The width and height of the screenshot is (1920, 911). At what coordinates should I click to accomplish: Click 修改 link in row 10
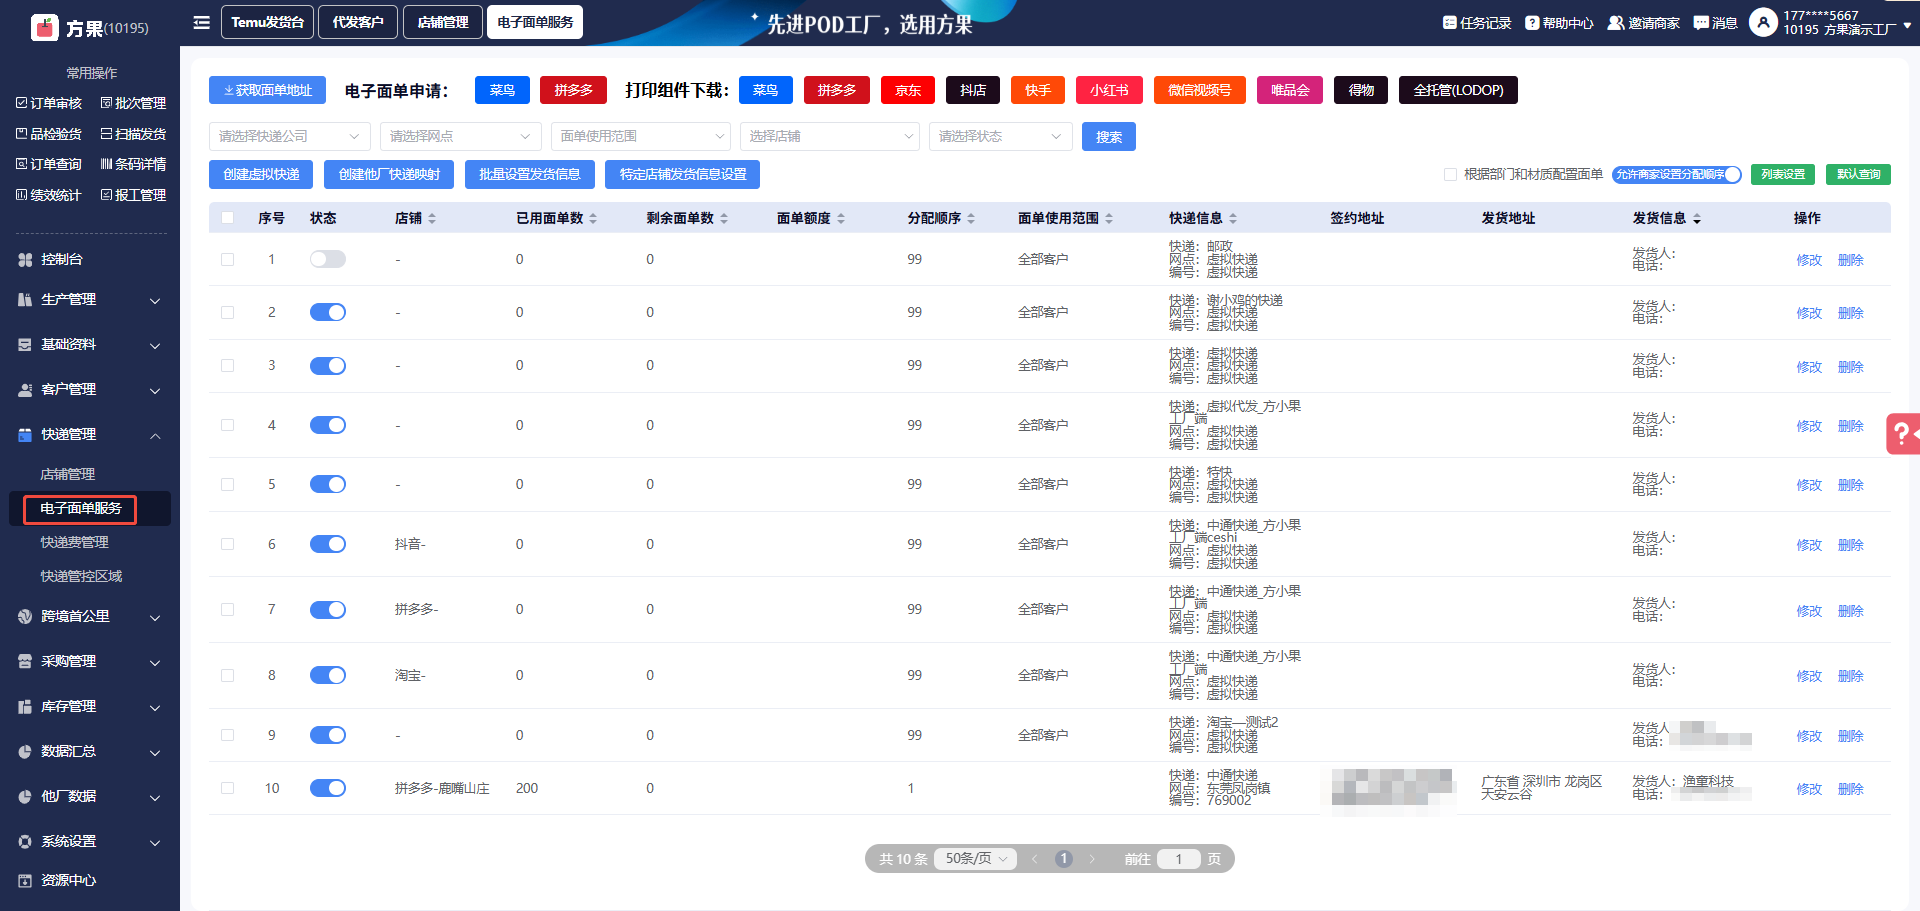(1809, 789)
